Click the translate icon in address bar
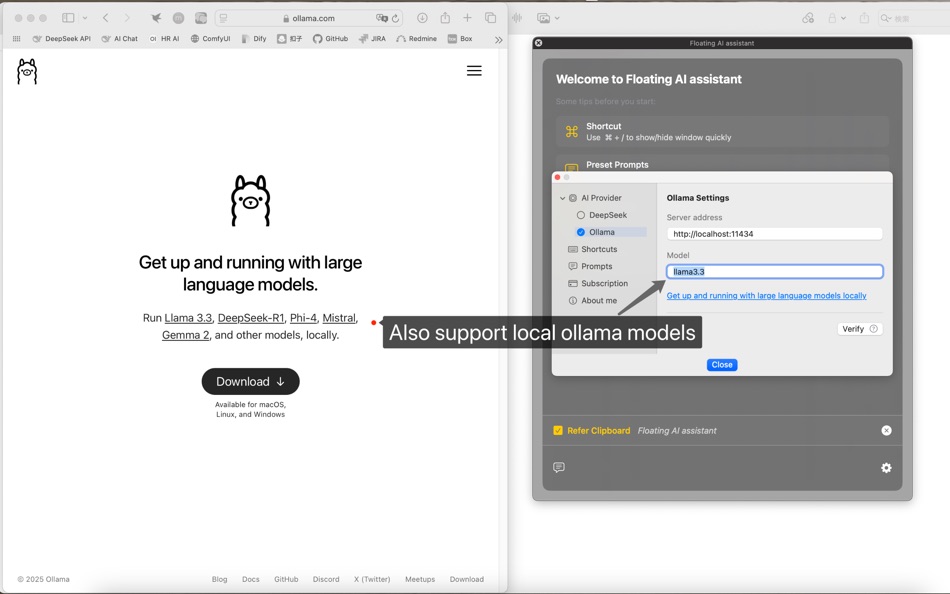The height and width of the screenshot is (594, 950). tap(382, 18)
